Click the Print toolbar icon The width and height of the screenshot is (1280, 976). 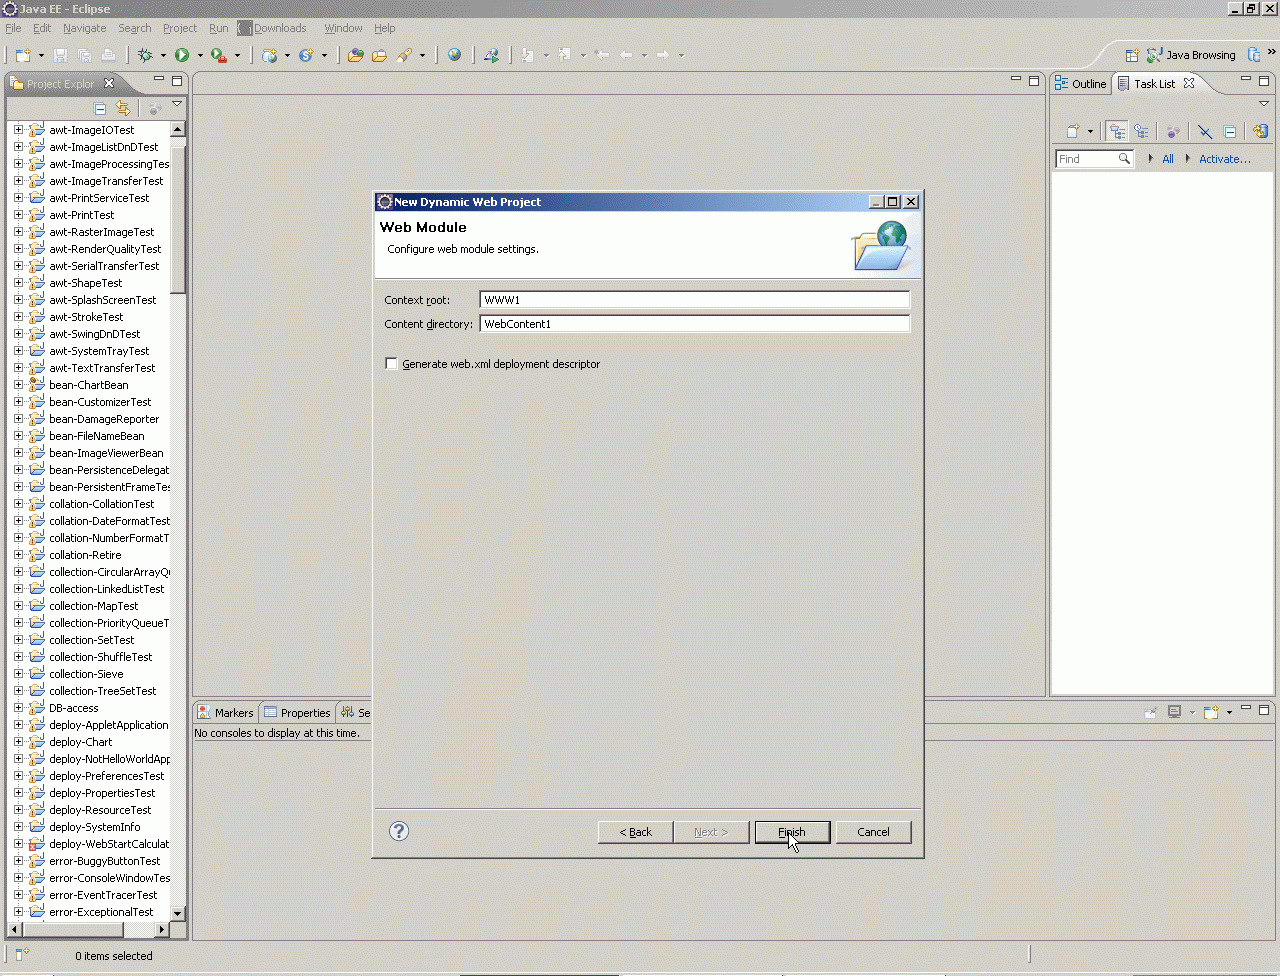pyautogui.click(x=108, y=56)
